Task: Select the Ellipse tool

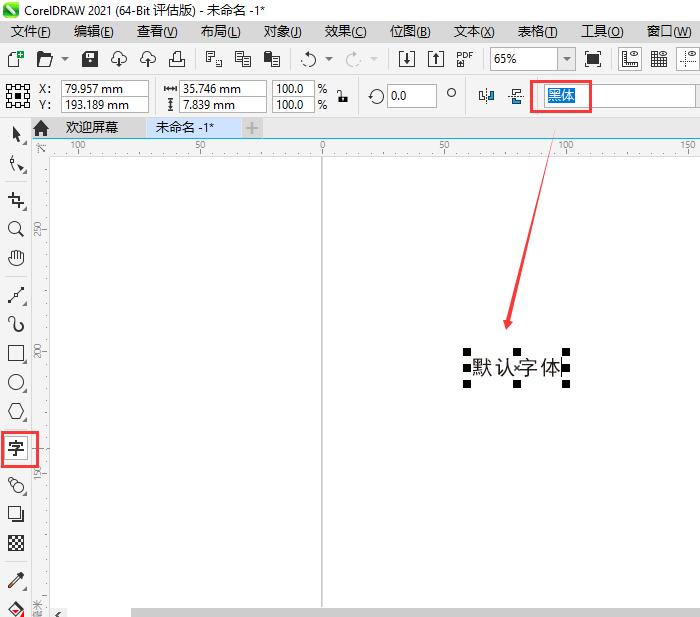Action: coord(16,383)
